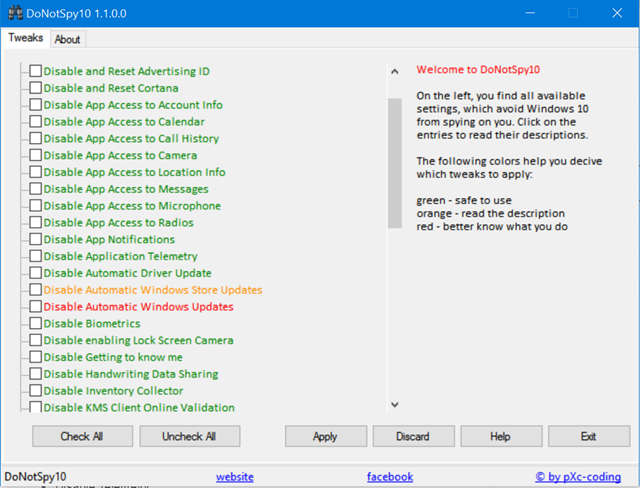Click the Discard button
The image size is (640, 488).
click(x=413, y=436)
